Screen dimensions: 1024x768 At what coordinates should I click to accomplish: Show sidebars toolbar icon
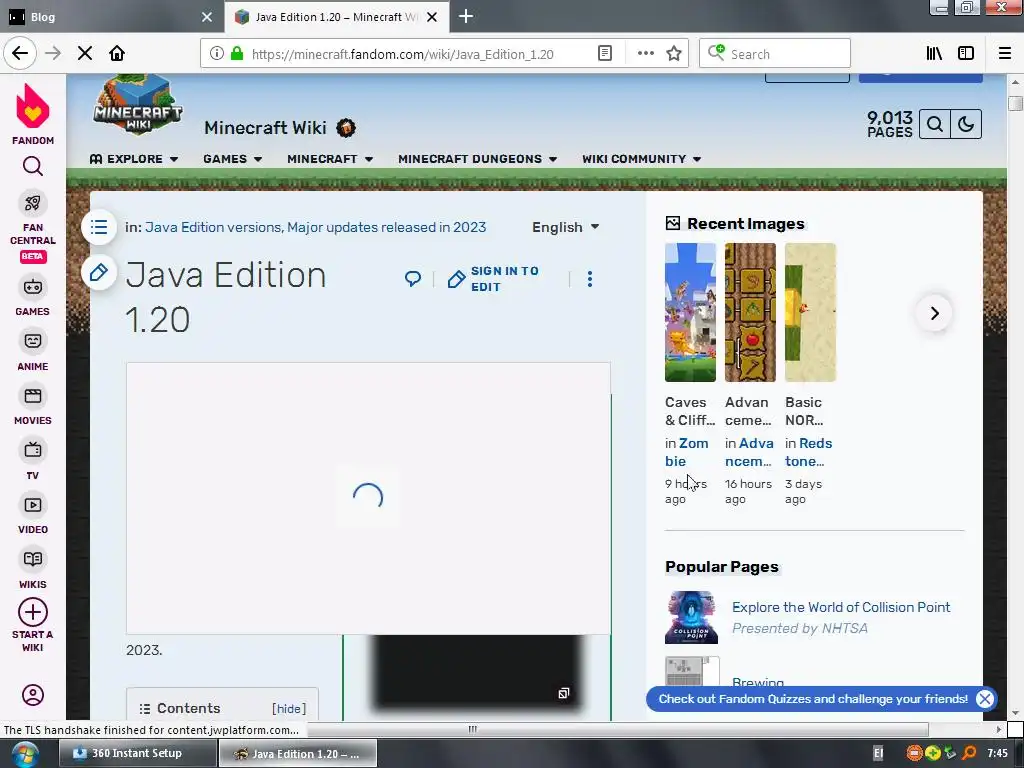[x=966, y=54]
